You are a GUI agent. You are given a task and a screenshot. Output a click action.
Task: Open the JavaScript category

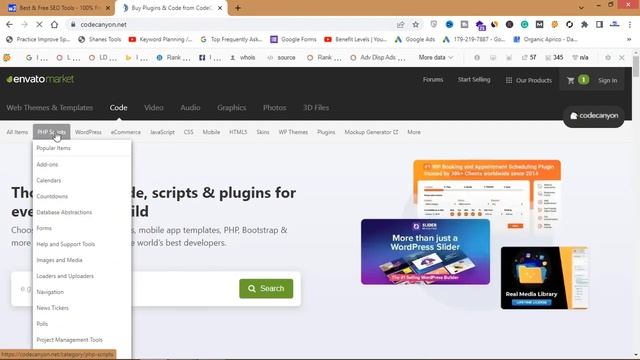[x=162, y=132]
